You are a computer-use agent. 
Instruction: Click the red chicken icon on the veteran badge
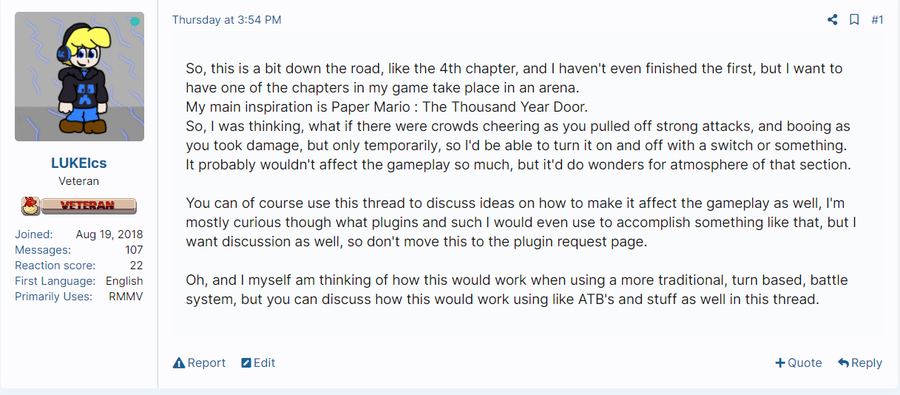(29, 206)
